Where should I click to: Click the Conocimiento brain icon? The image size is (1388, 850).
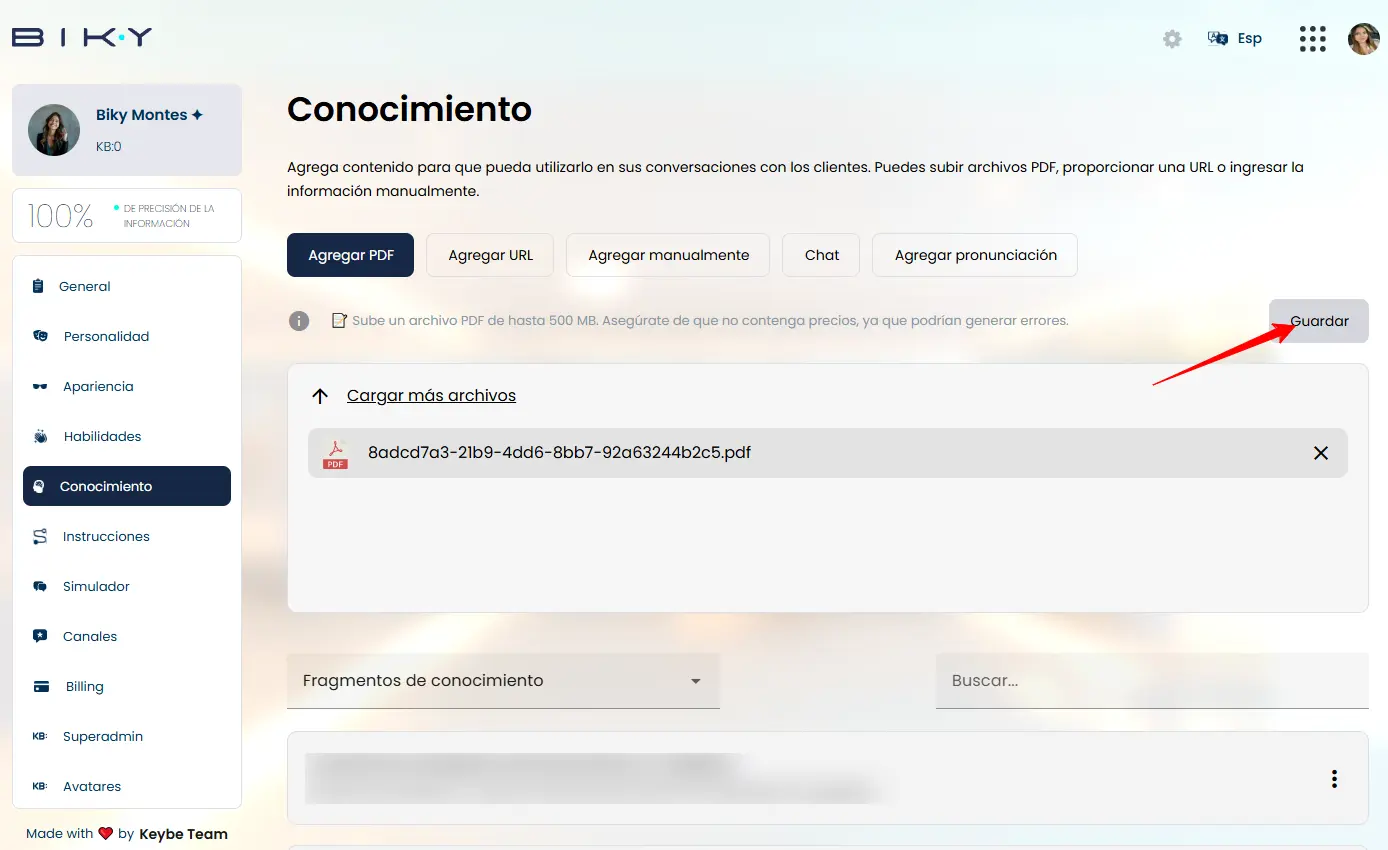click(x=39, y=487)
